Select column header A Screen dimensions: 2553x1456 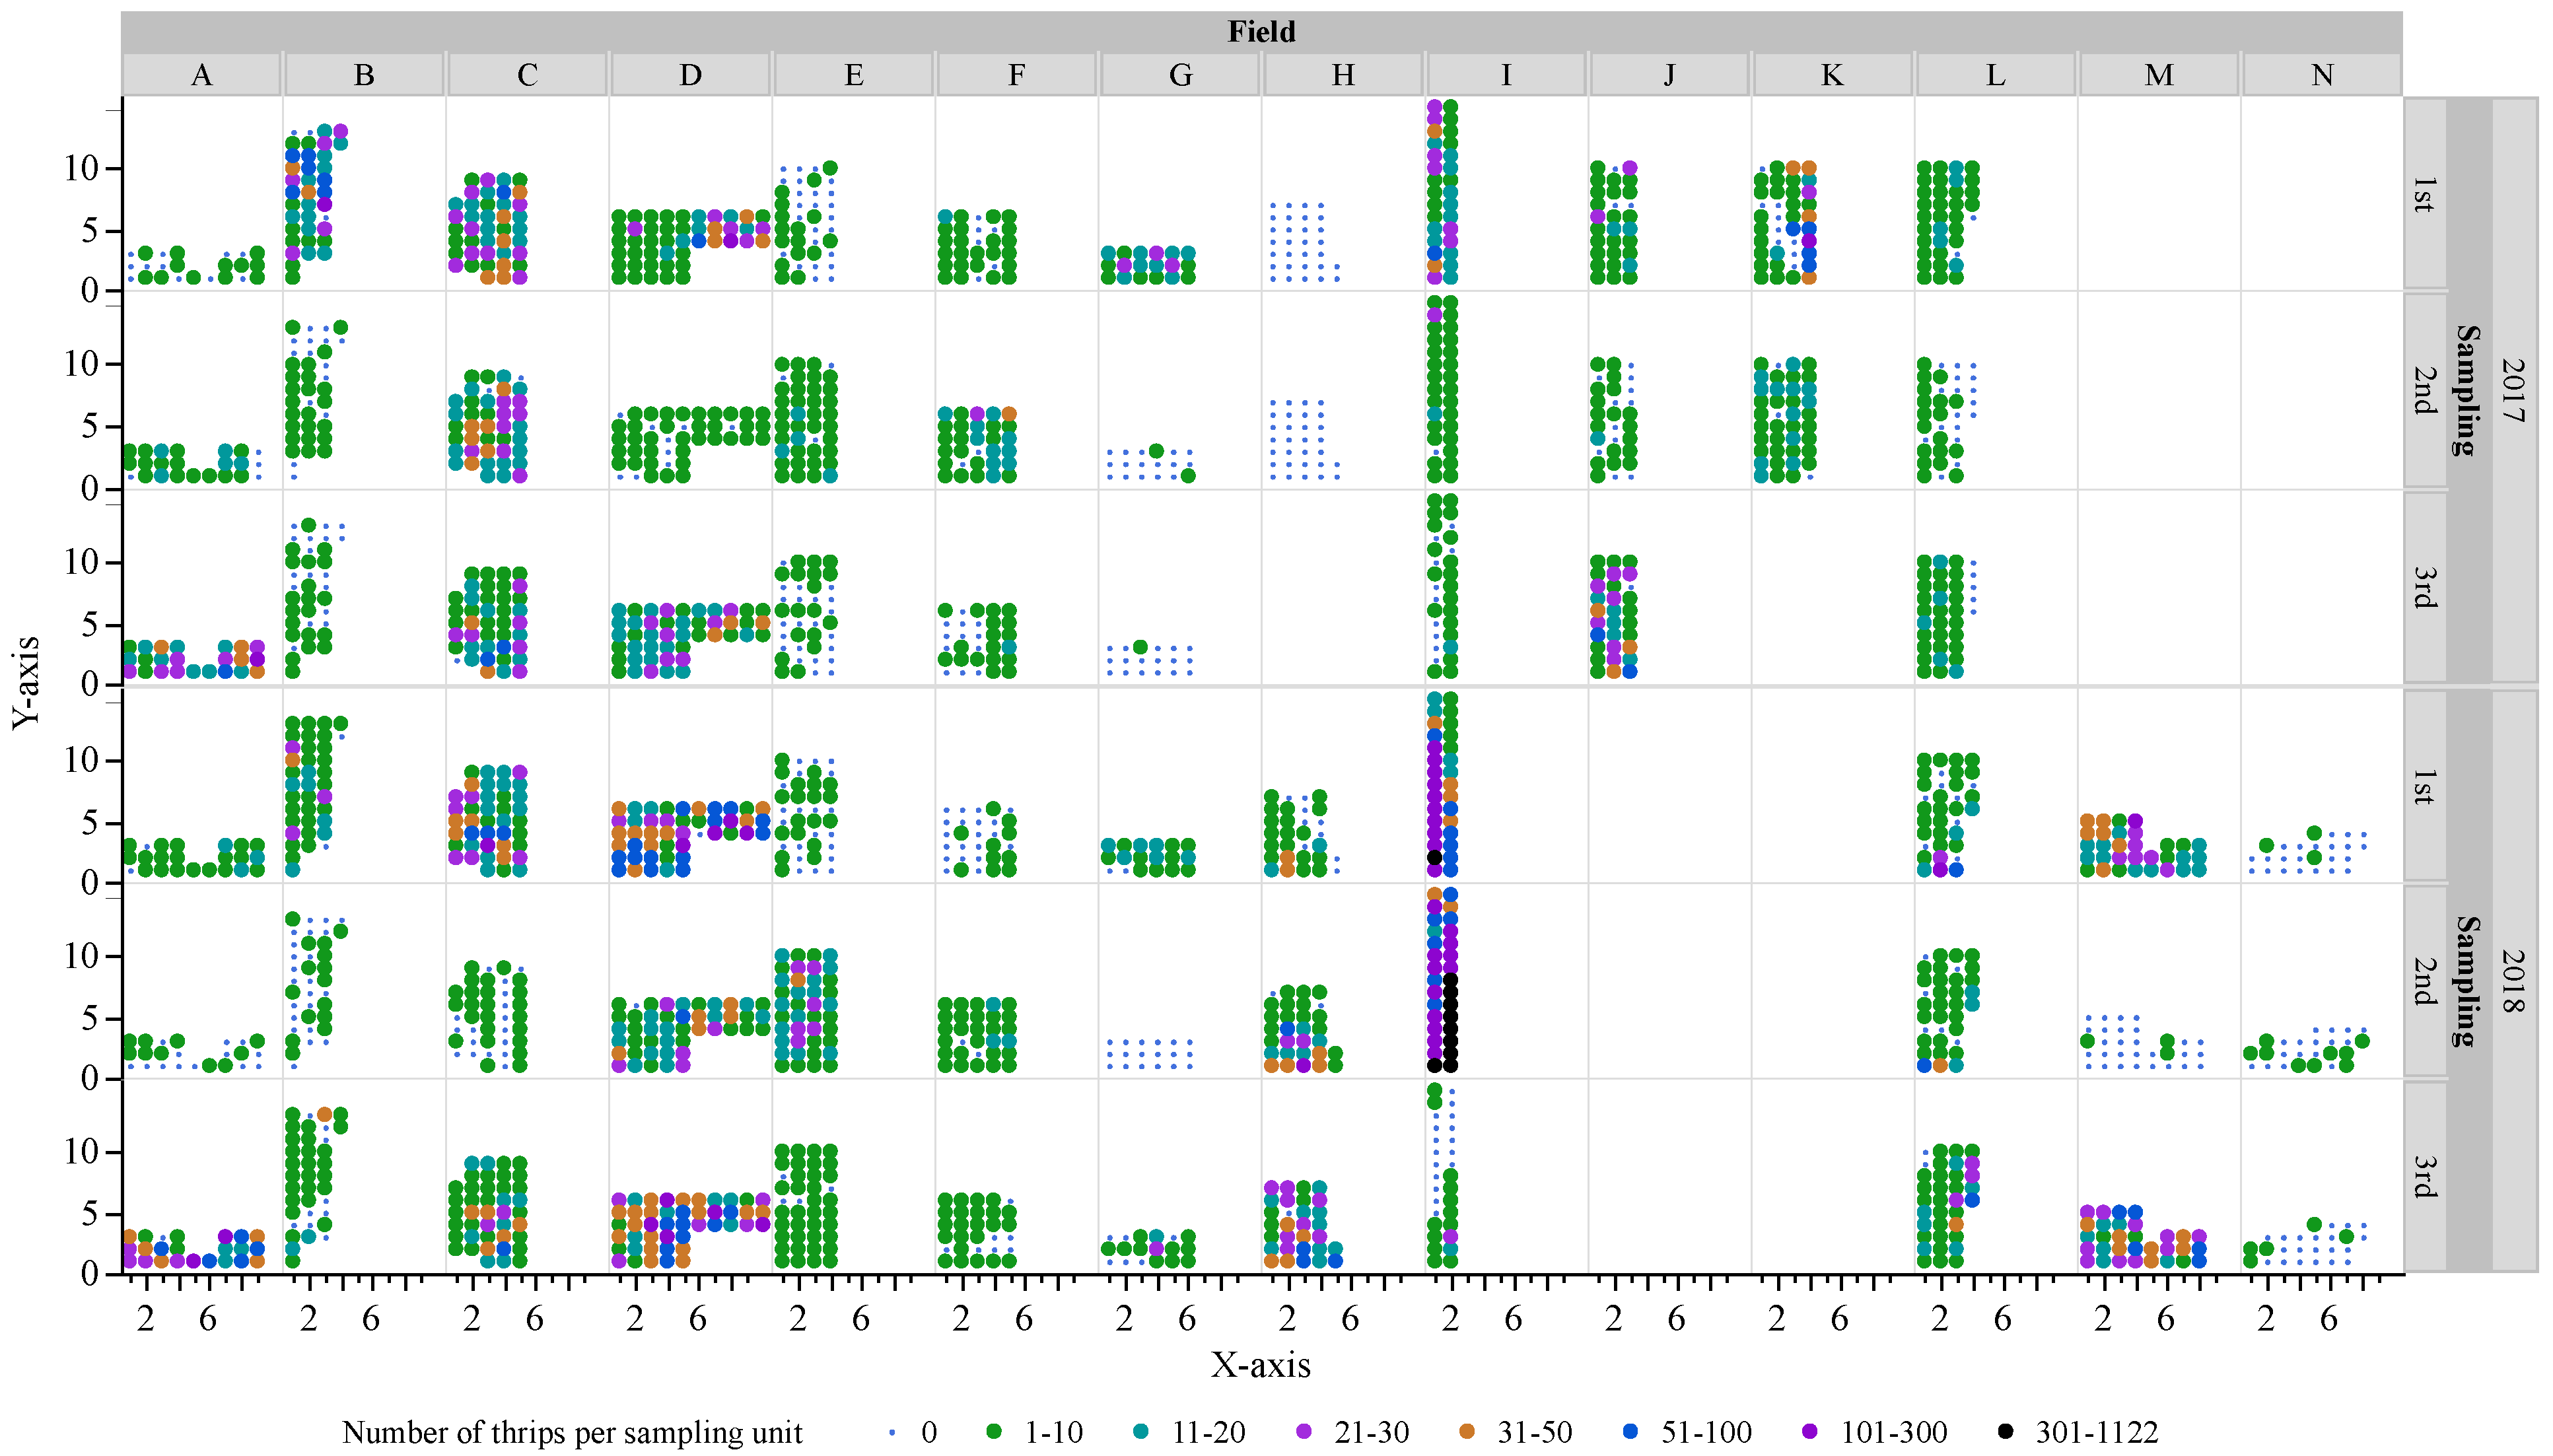(201, 75)
